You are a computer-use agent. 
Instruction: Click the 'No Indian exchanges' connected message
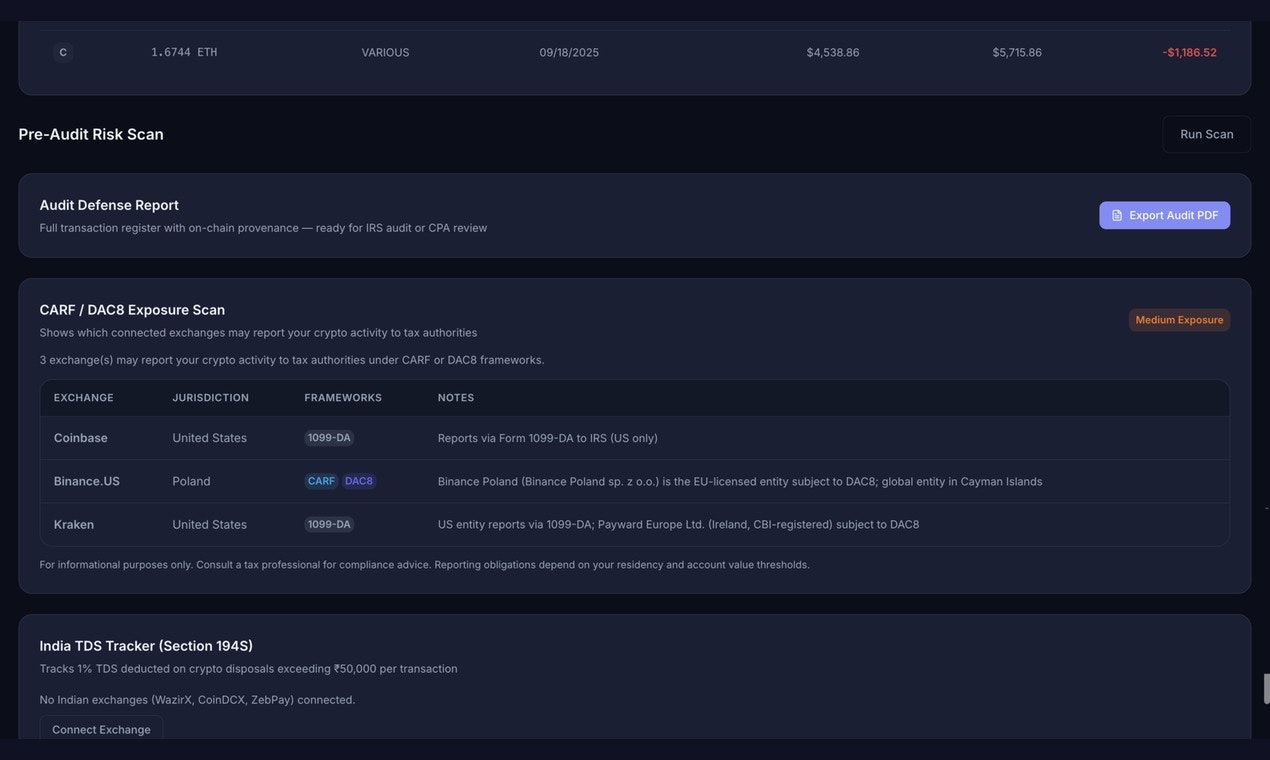[197, 700]
